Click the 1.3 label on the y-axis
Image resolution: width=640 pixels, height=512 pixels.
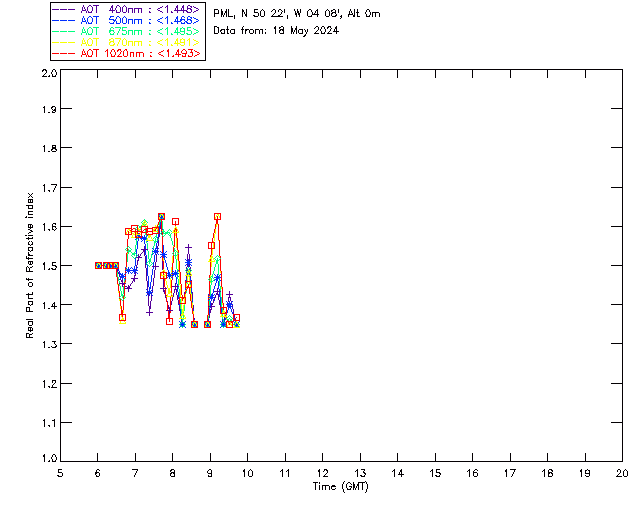coord(48,344)
